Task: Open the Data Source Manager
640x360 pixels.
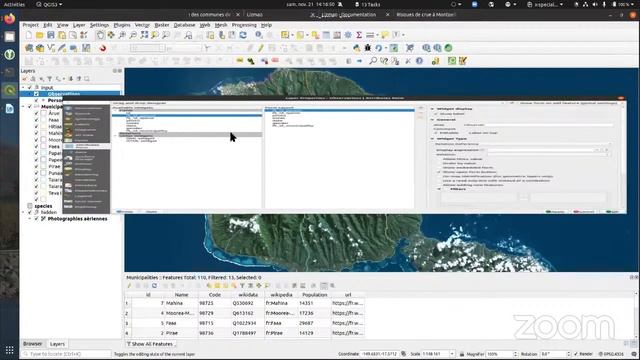Action: [29, 48]
